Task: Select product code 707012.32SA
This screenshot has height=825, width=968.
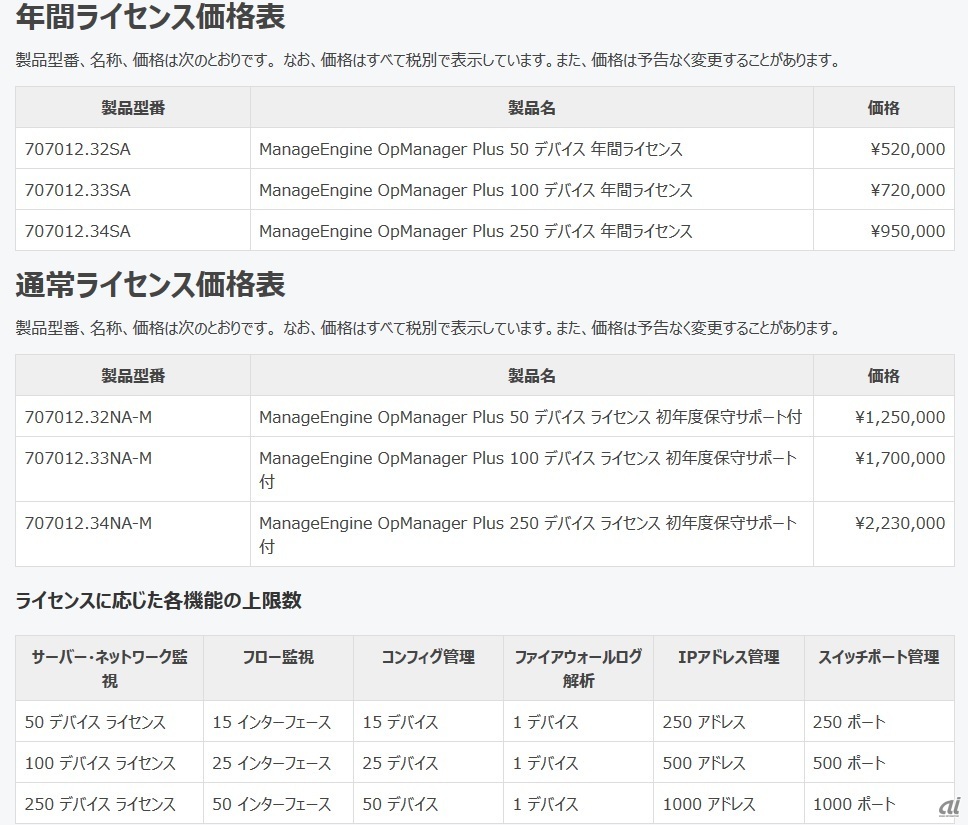Action: pos(78,149)
